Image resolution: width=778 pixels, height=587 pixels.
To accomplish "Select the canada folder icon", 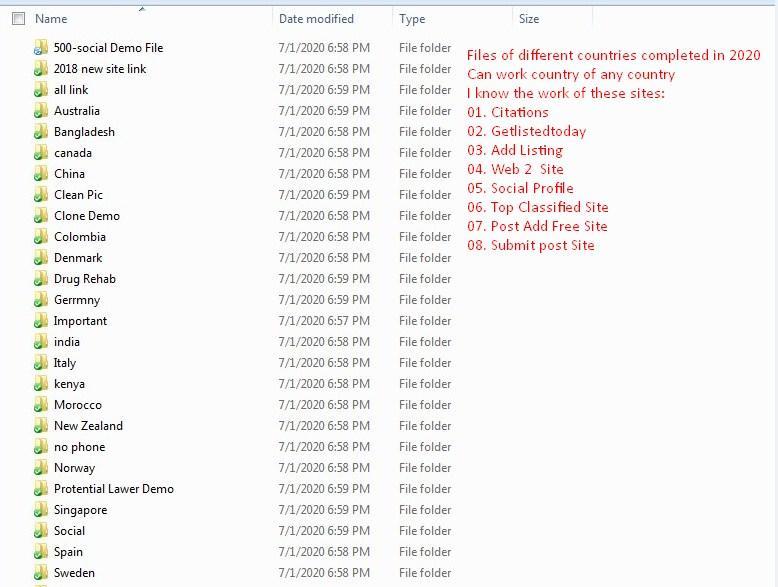I will [41, 153].
